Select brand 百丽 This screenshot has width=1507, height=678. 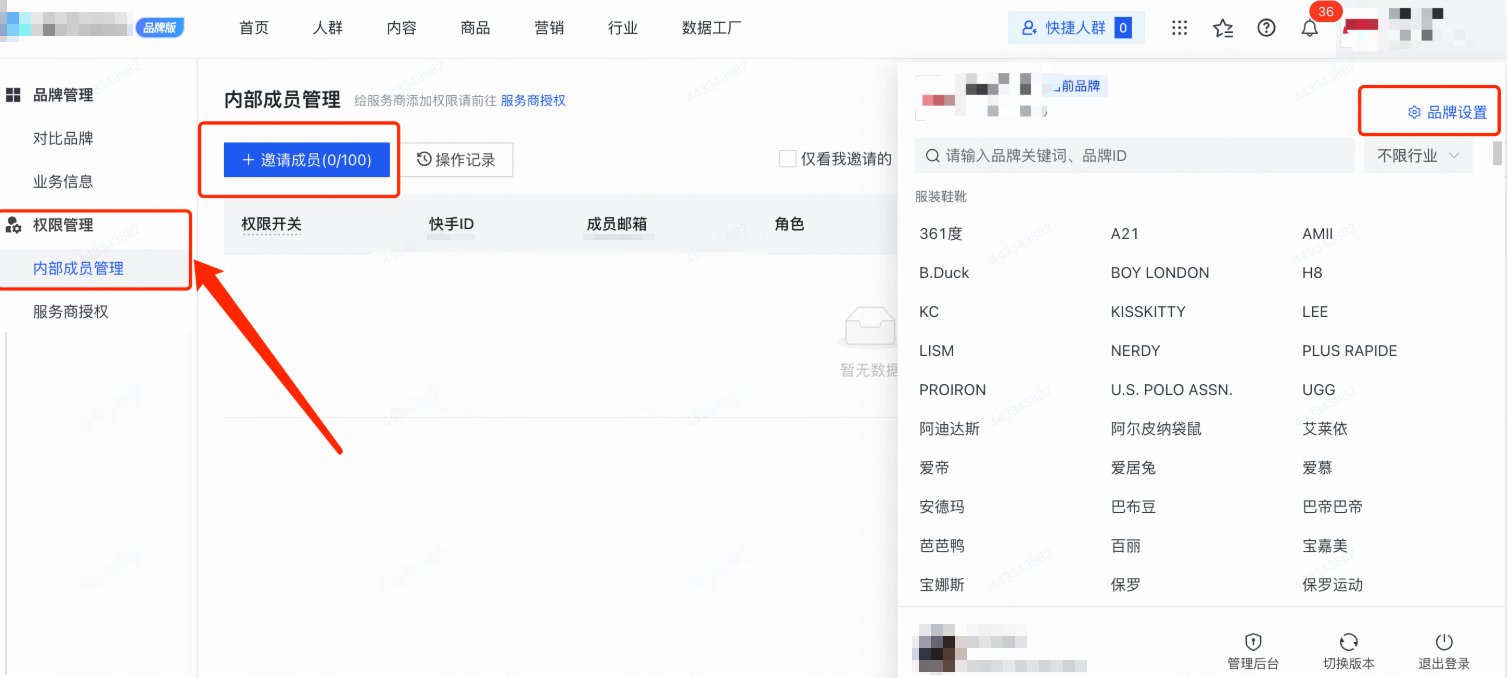pyautogui.click(x=1126, y=546)
